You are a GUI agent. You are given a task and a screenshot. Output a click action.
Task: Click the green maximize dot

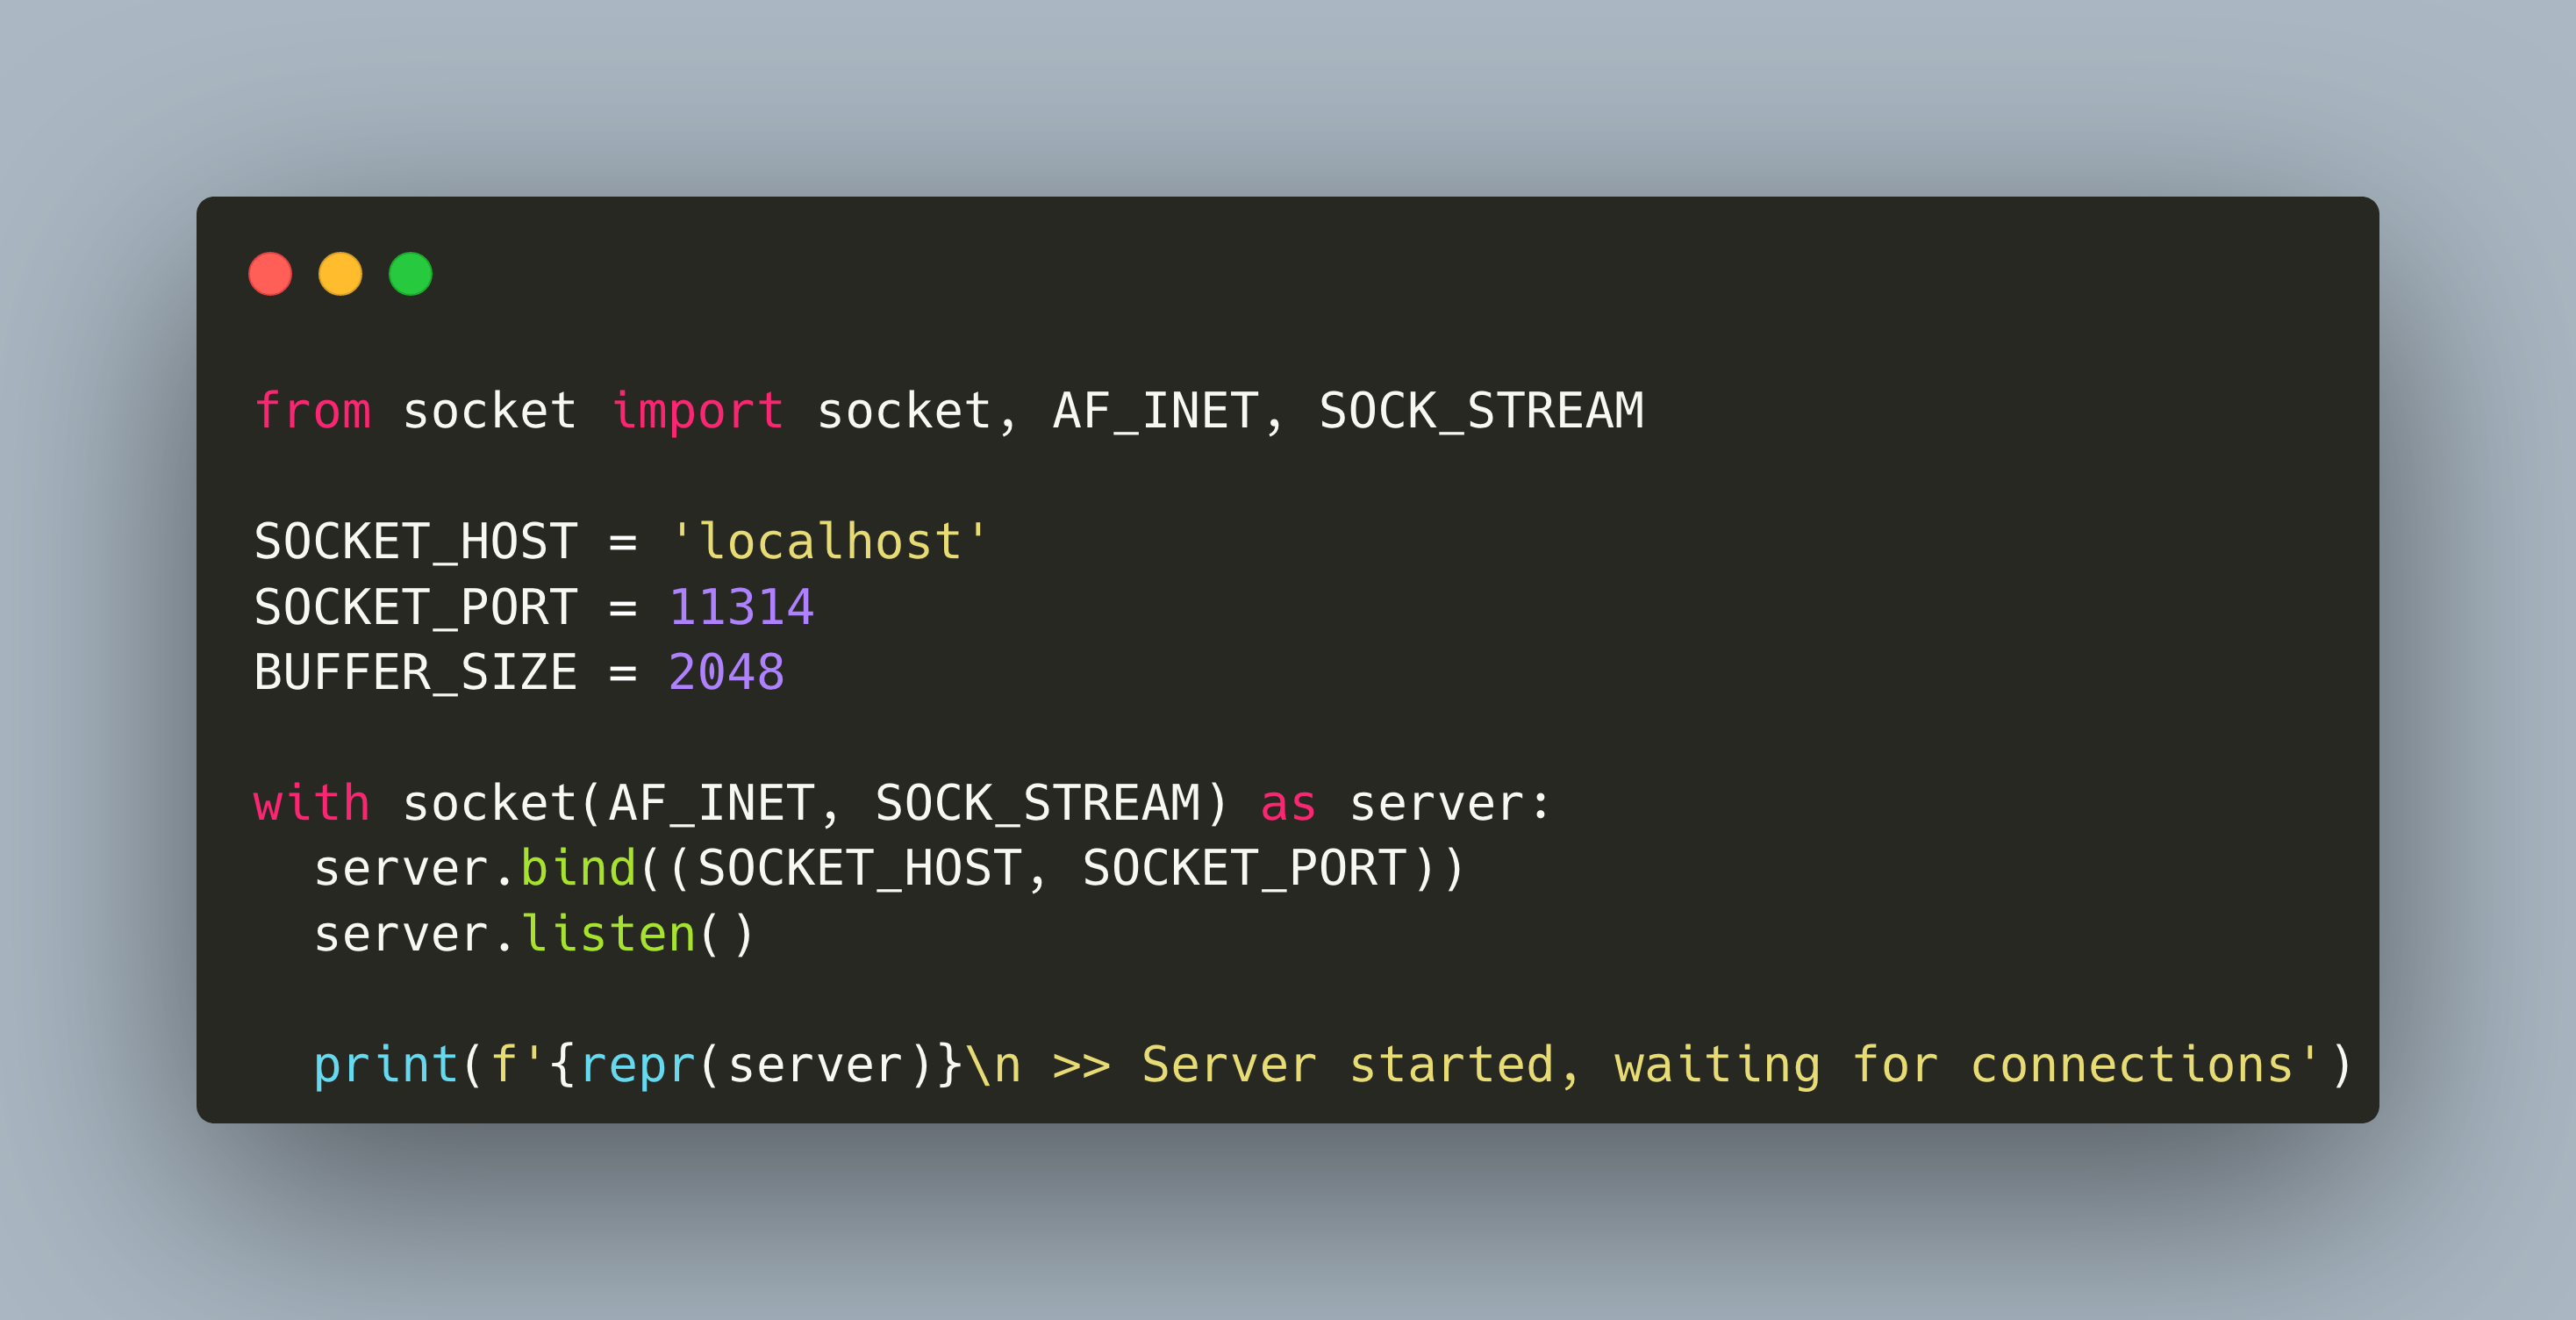(x=410, y=274)
